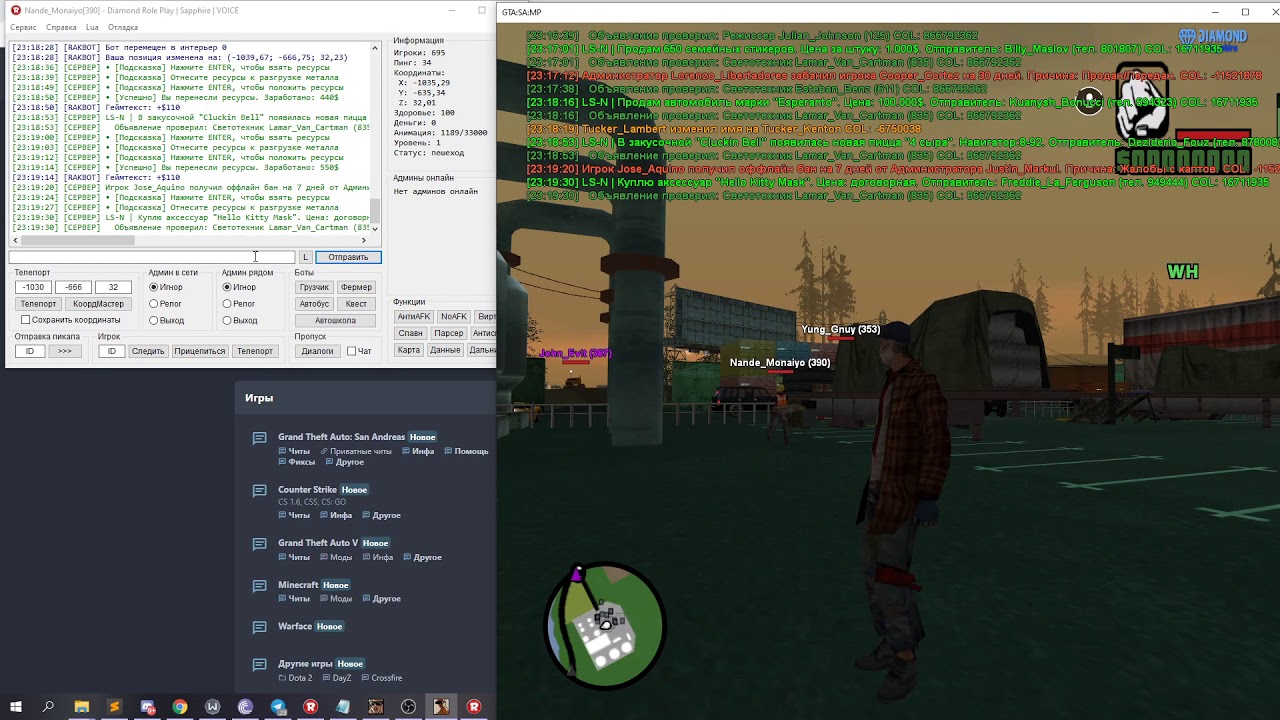The width and height of the screenshot is (1280, 720).
Task: Start the Автошкола bot
Action: (x=335, y=321)
